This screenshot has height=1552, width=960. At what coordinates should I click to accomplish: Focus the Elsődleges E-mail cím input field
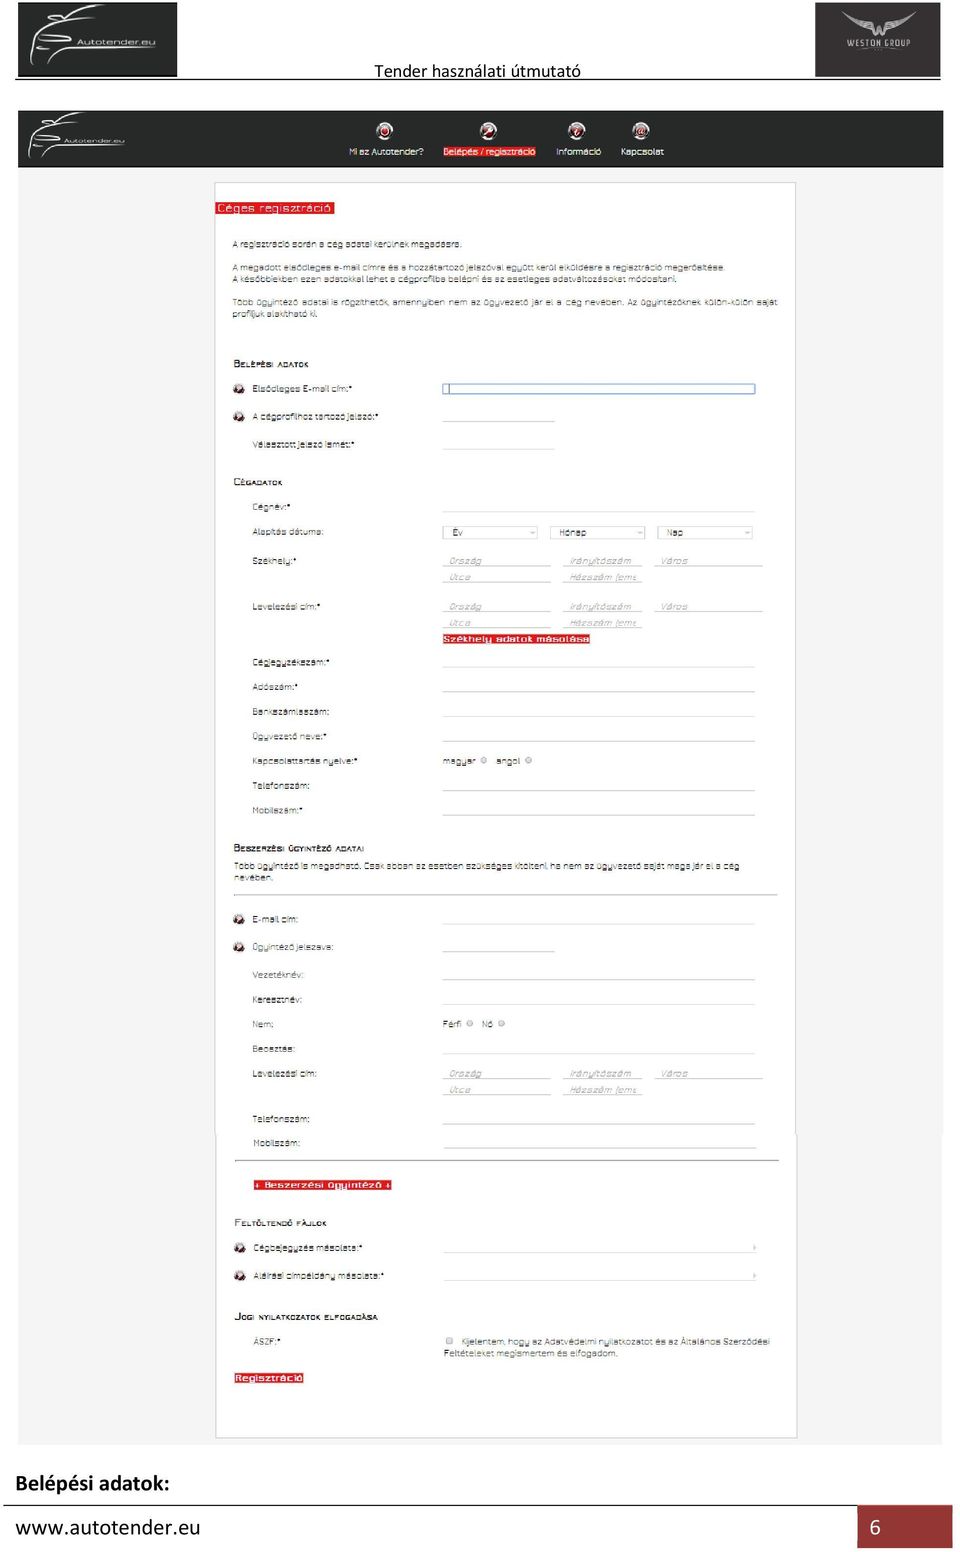point(599,389)
